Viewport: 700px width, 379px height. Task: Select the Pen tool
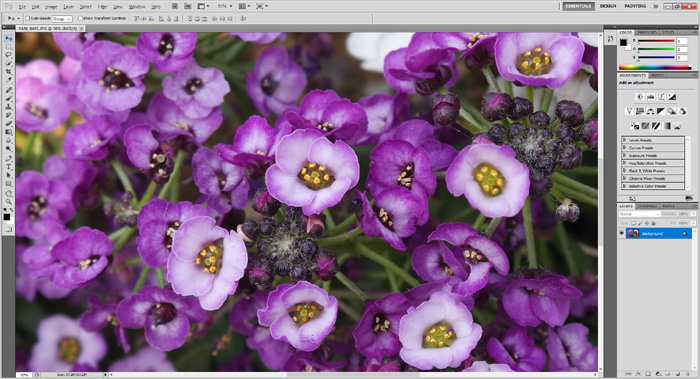tap(8, 158)
